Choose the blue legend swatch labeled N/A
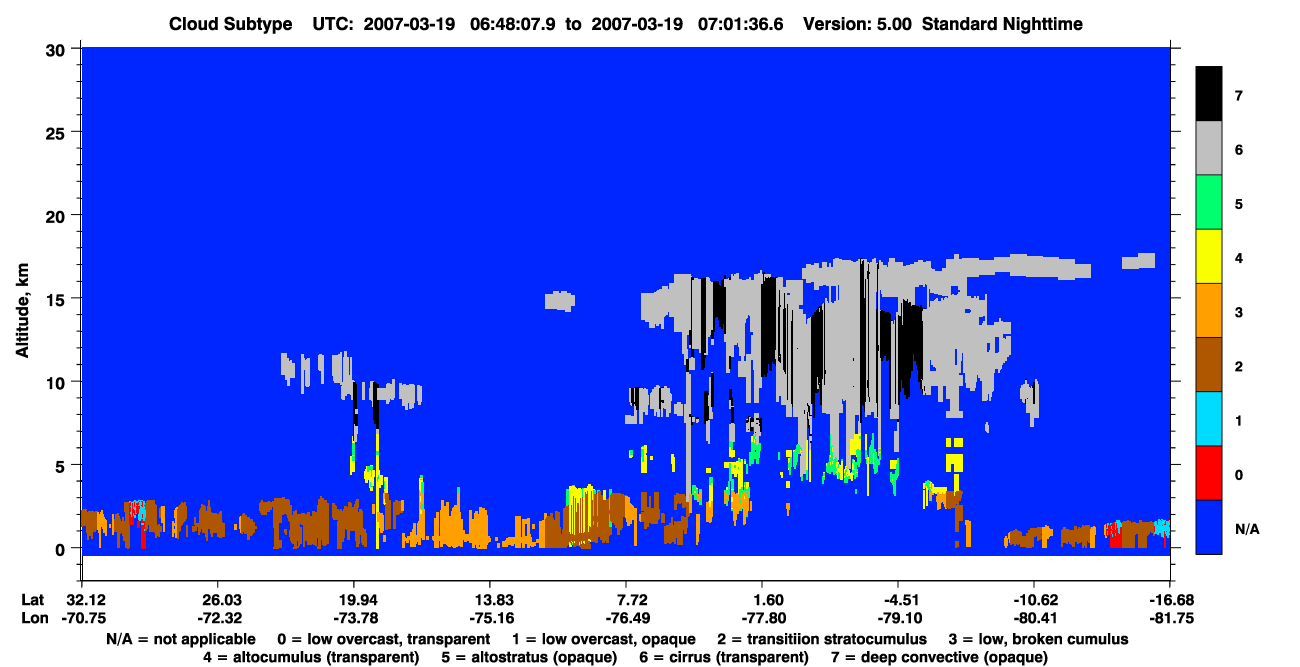Viewport: 1300px width, 667px height. click(x=1209, y=526)
